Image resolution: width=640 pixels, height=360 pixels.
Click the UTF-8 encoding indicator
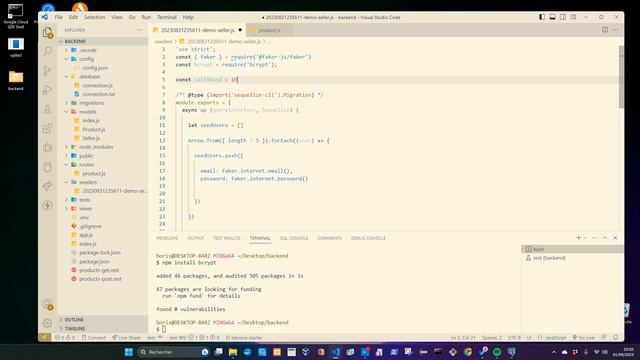pyautogui.click(x=514, y=338)
